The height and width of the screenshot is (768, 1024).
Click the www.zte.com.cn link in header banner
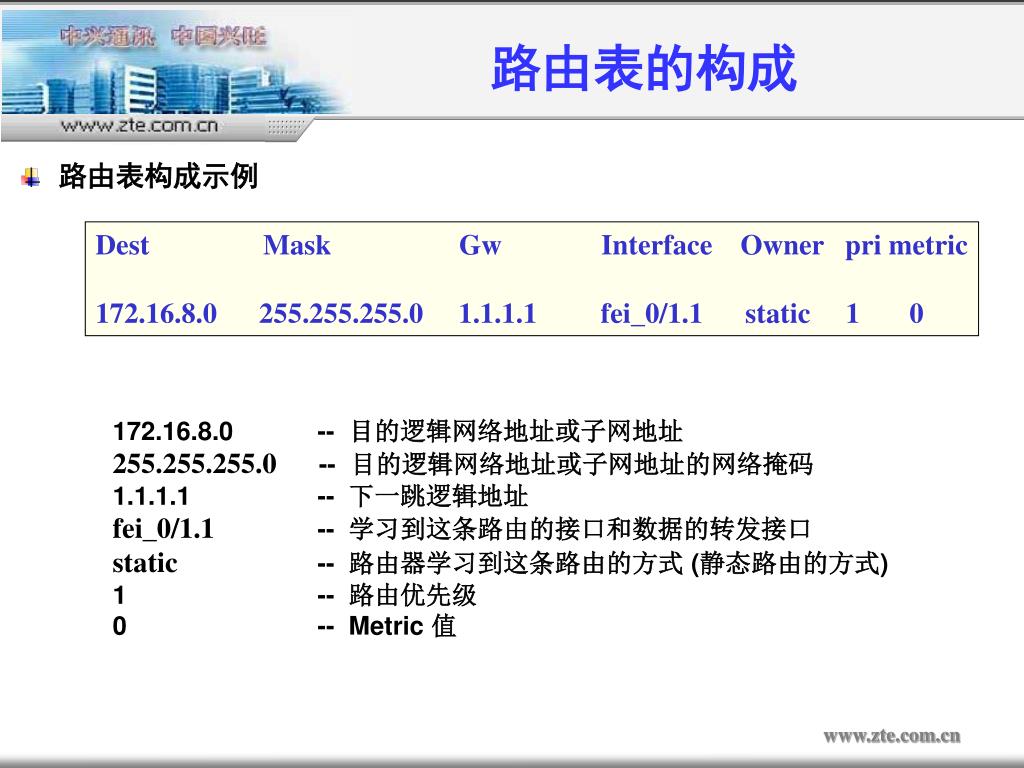click(139, 125)
